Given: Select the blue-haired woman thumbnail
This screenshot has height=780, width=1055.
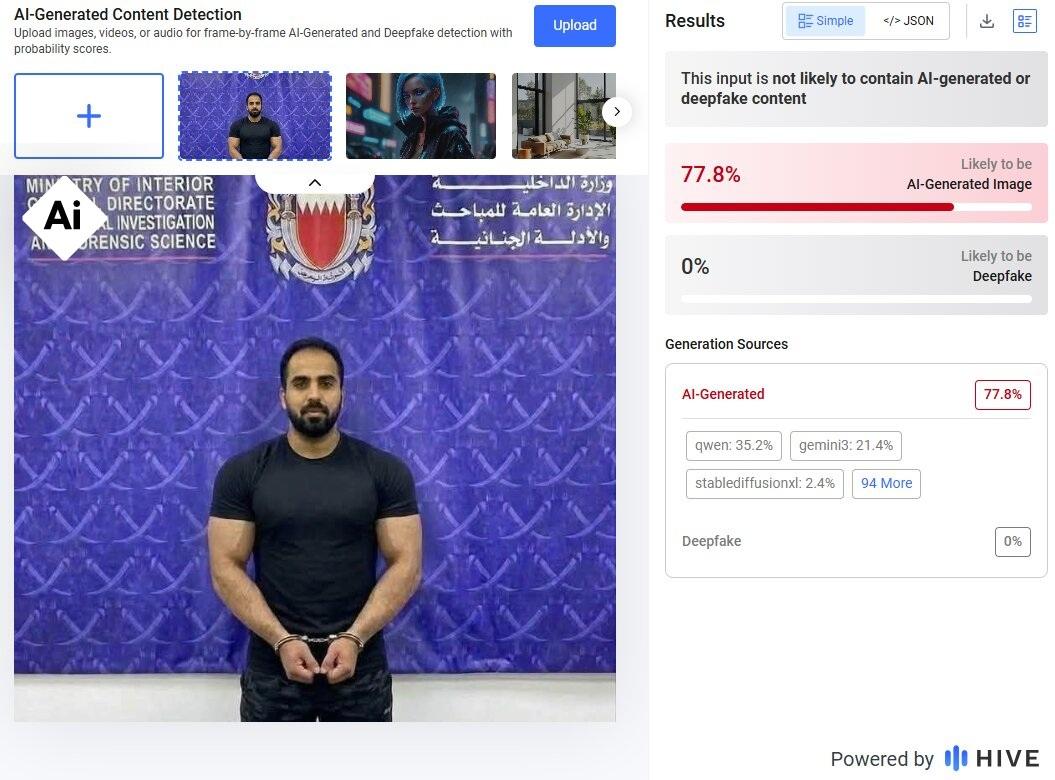Looking at the screenshot, I should (x=421, y=116).
